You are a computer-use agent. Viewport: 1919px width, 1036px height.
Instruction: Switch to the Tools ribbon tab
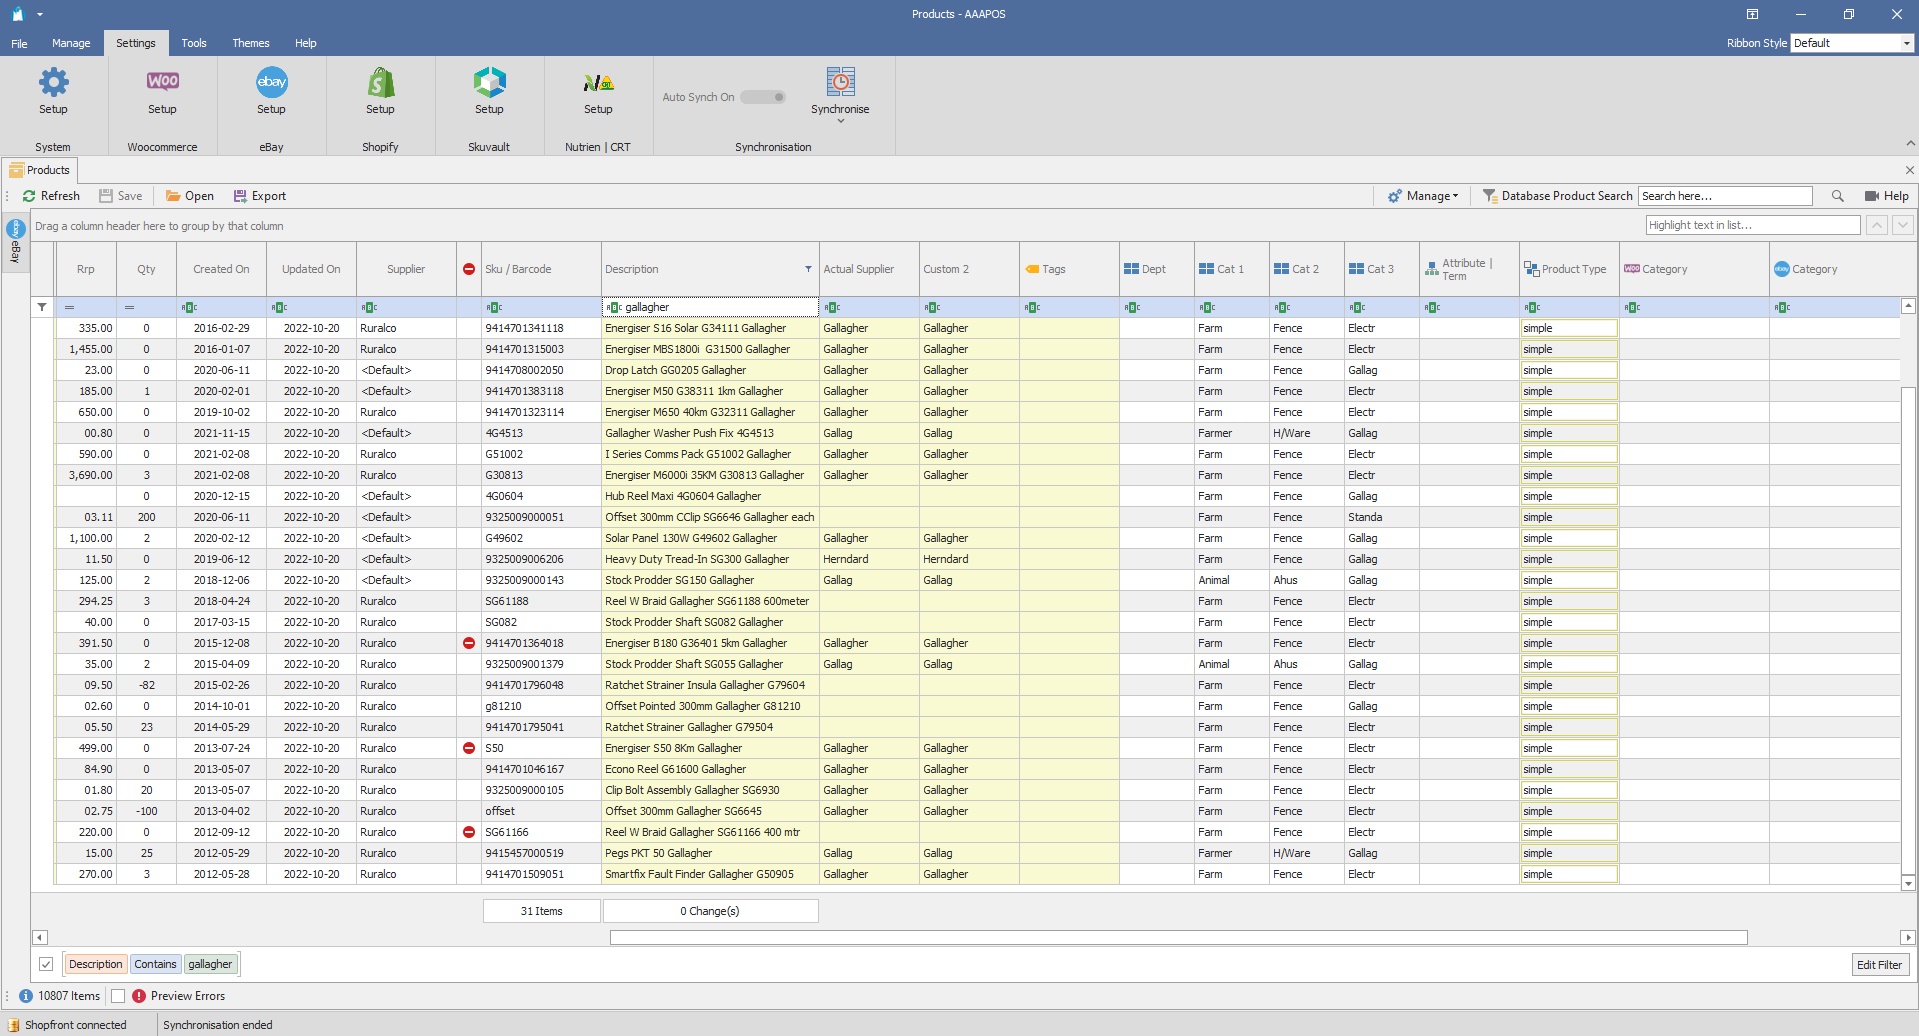[x=194, y=43]
